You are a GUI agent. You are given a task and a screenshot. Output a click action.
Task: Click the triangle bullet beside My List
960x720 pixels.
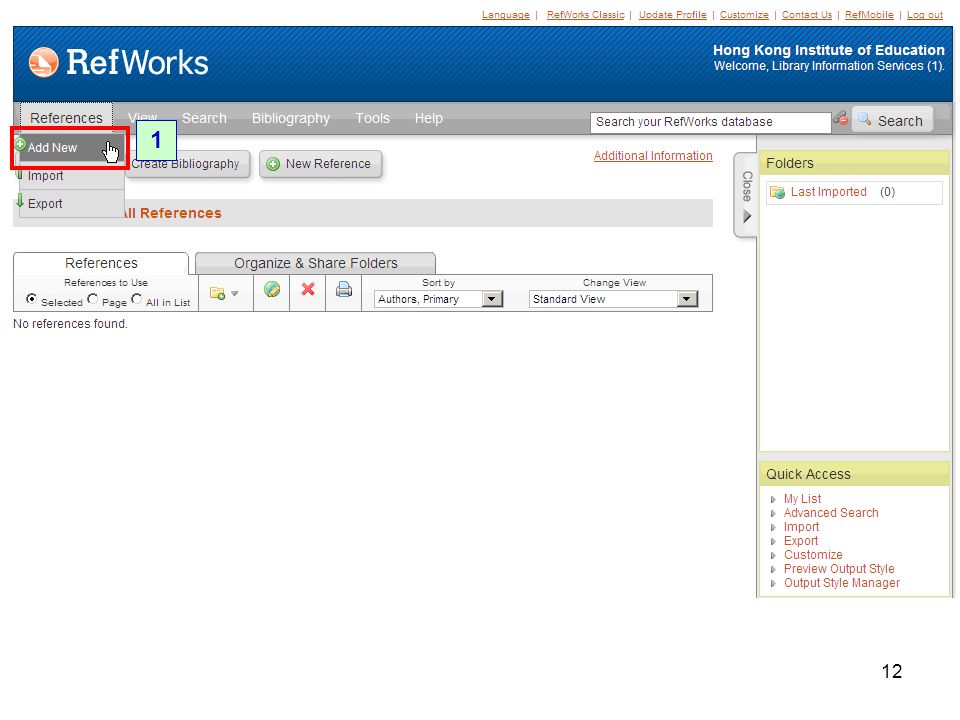coord(773,500)
